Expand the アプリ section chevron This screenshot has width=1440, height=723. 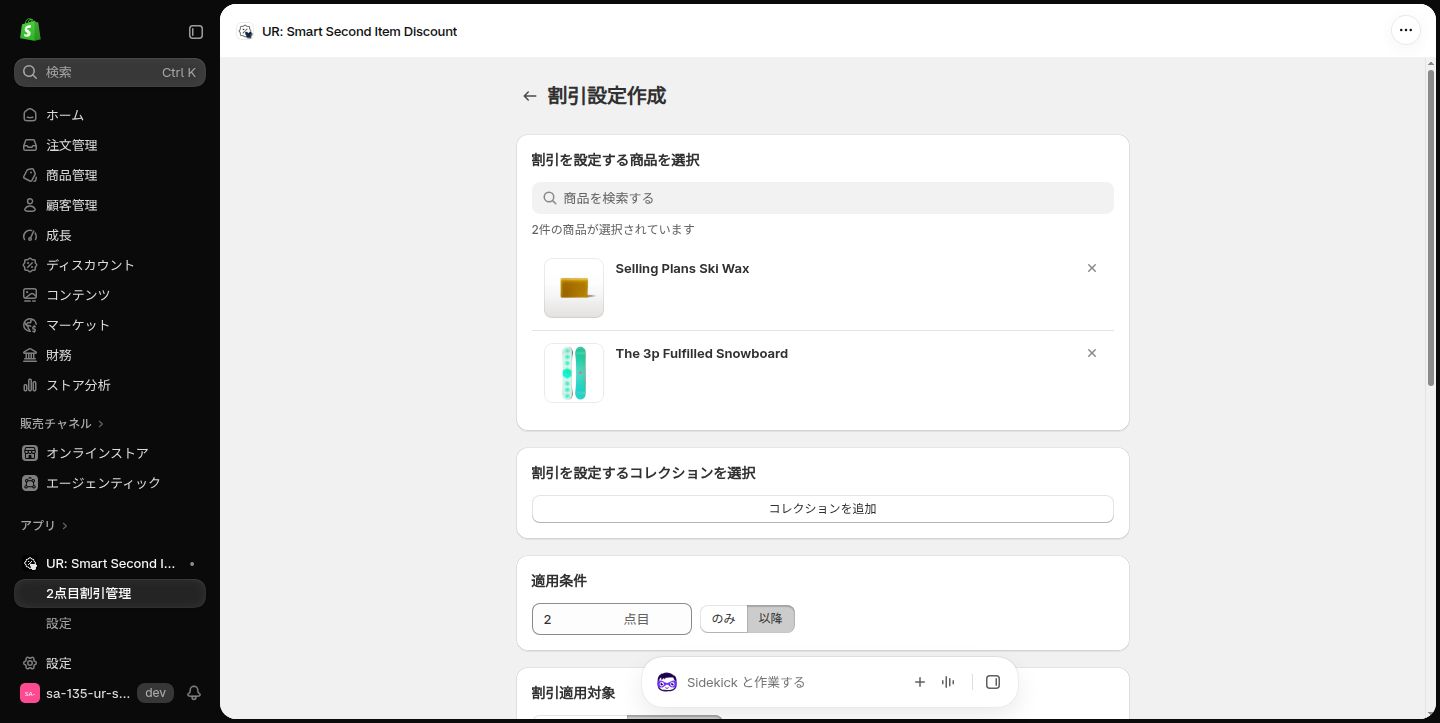click(x=65, y=526)
